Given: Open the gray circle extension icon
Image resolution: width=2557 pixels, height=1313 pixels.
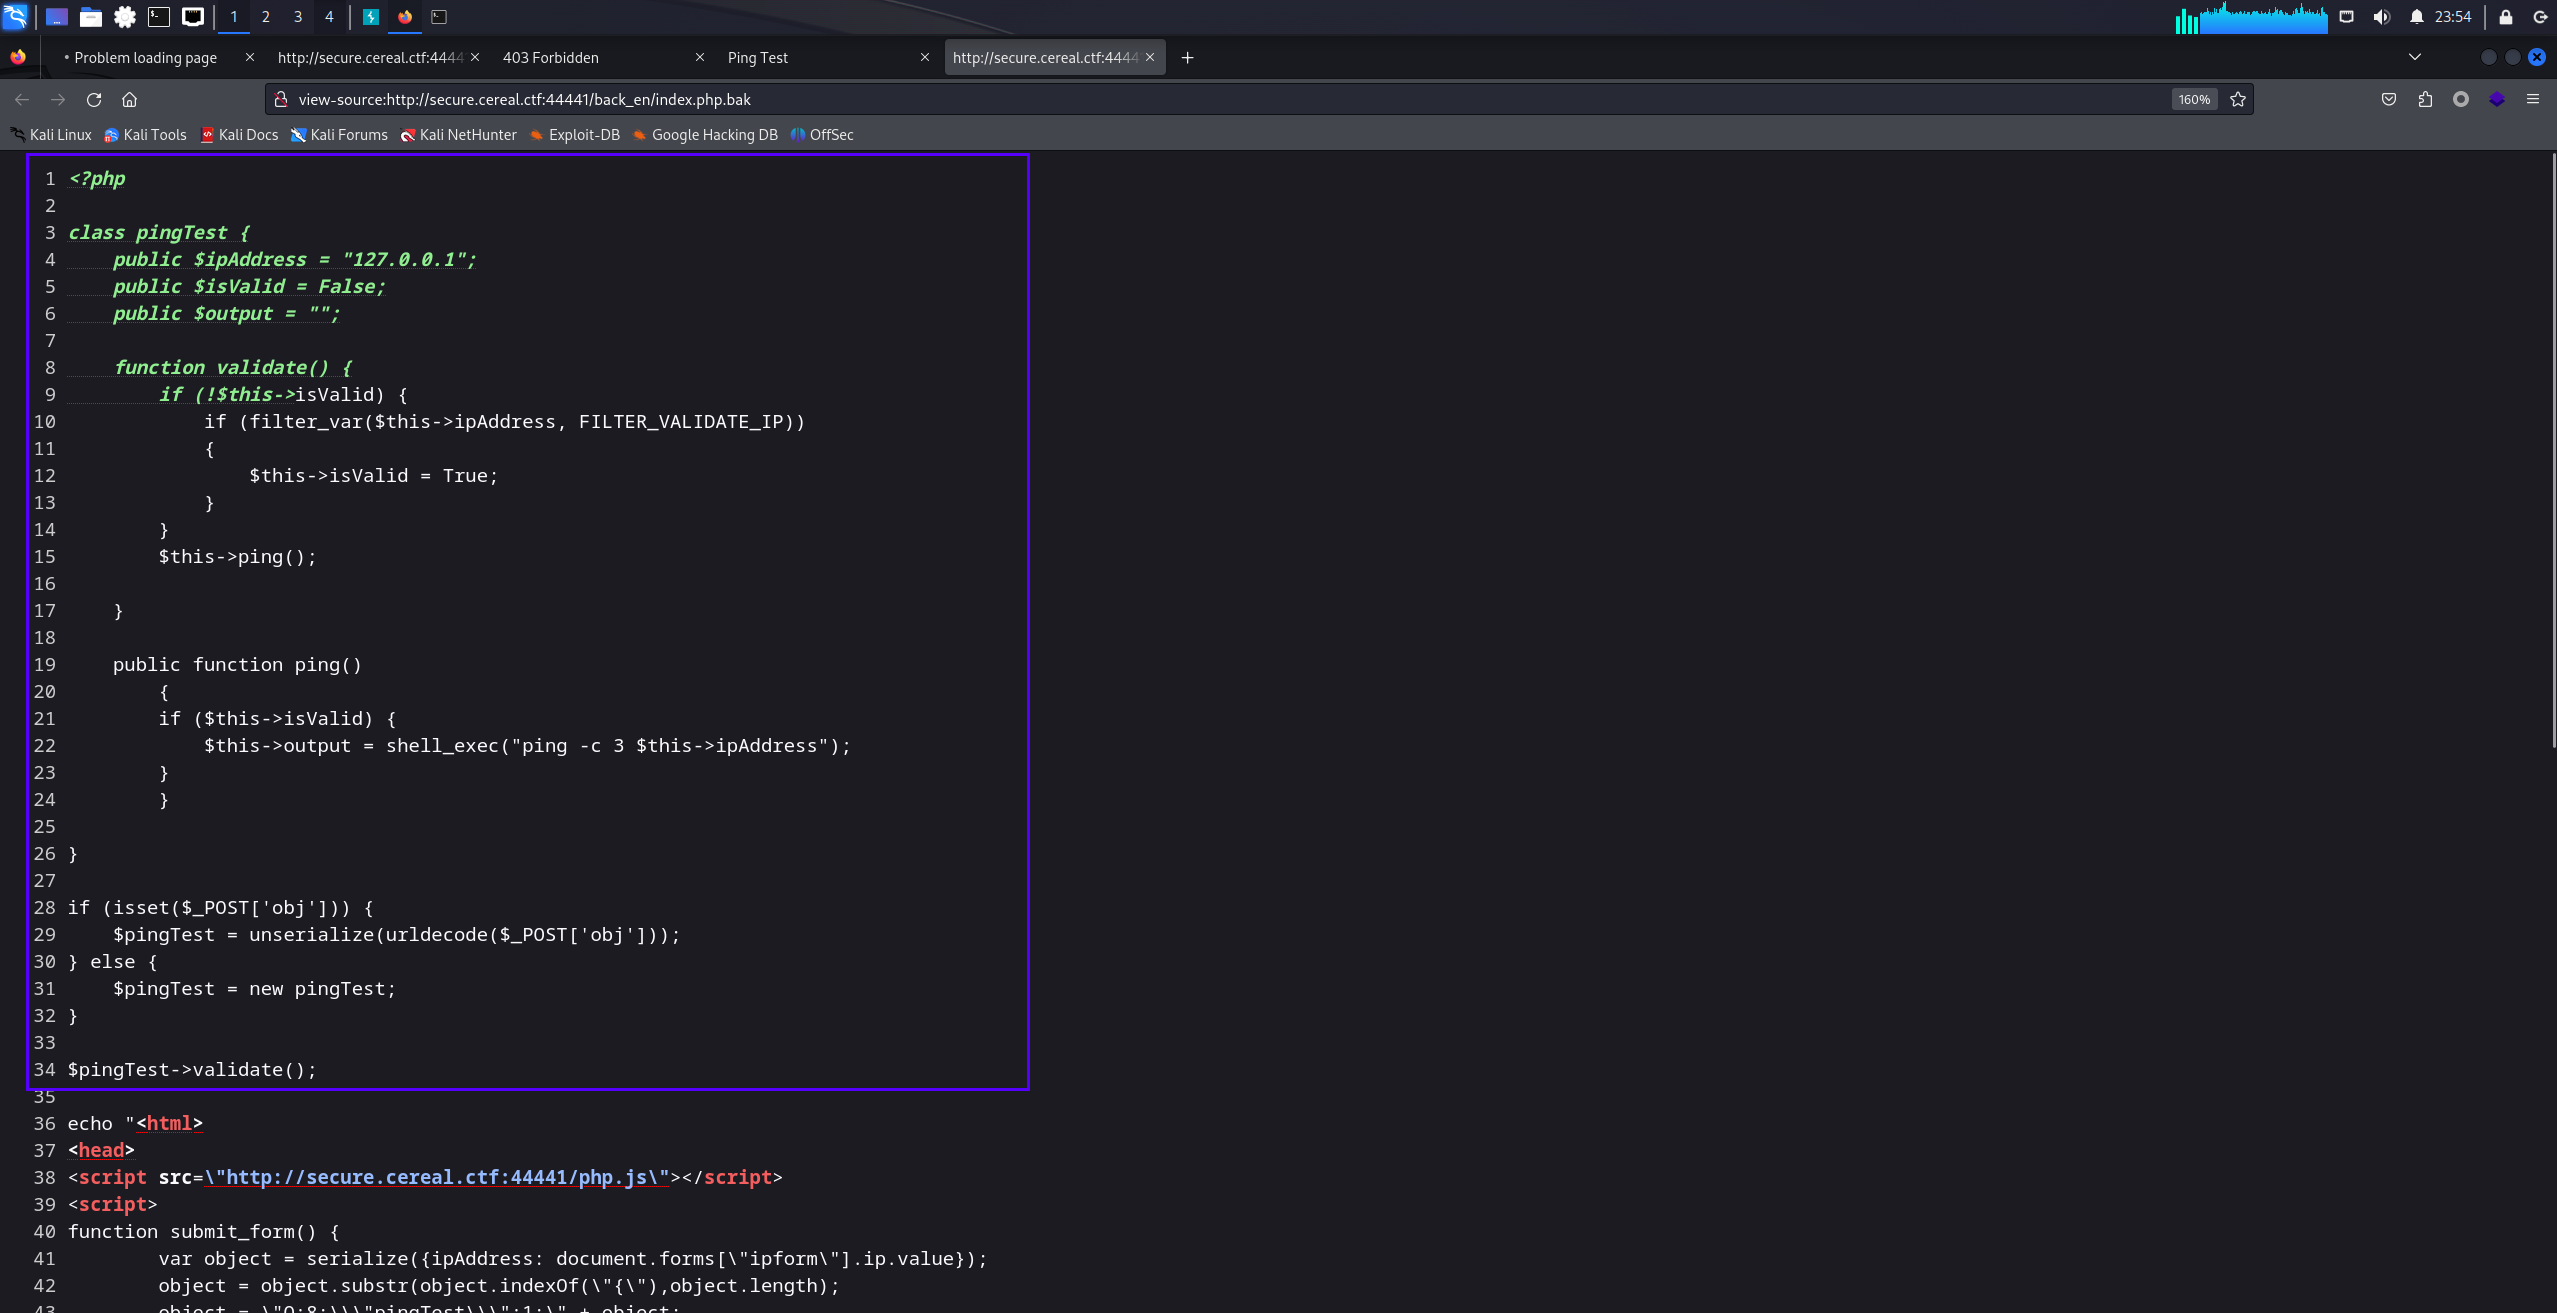Looking at the screenshot, I should [2461, 99].
